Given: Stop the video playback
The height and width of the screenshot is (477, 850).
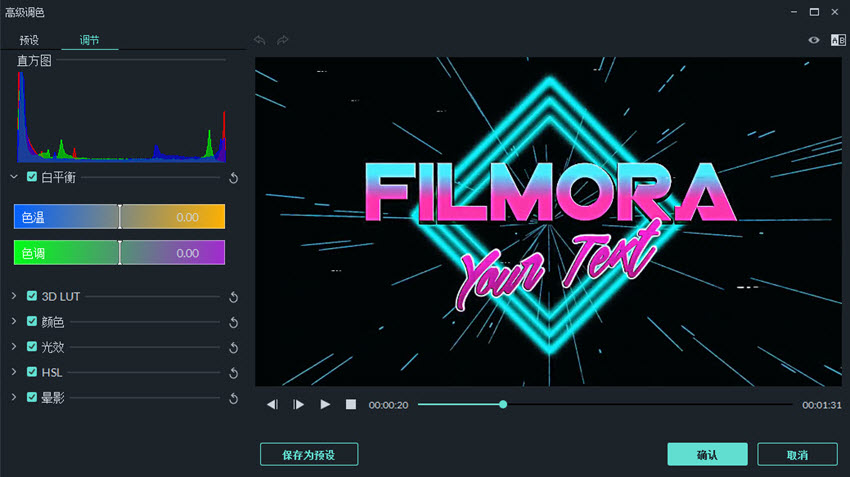Looking at the screenshot, I should [351, 404].
